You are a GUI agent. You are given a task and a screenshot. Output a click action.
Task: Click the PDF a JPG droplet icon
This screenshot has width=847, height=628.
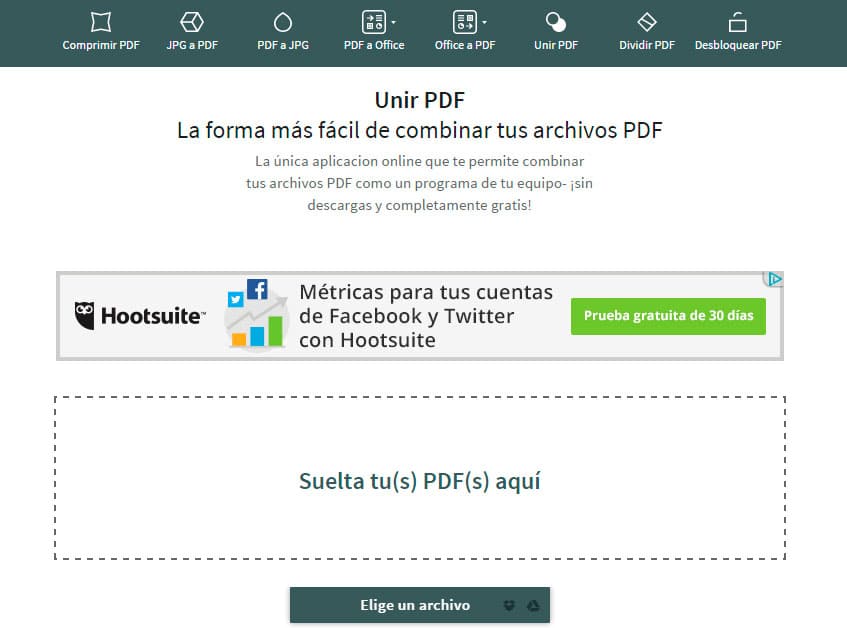tap(283, 23)
